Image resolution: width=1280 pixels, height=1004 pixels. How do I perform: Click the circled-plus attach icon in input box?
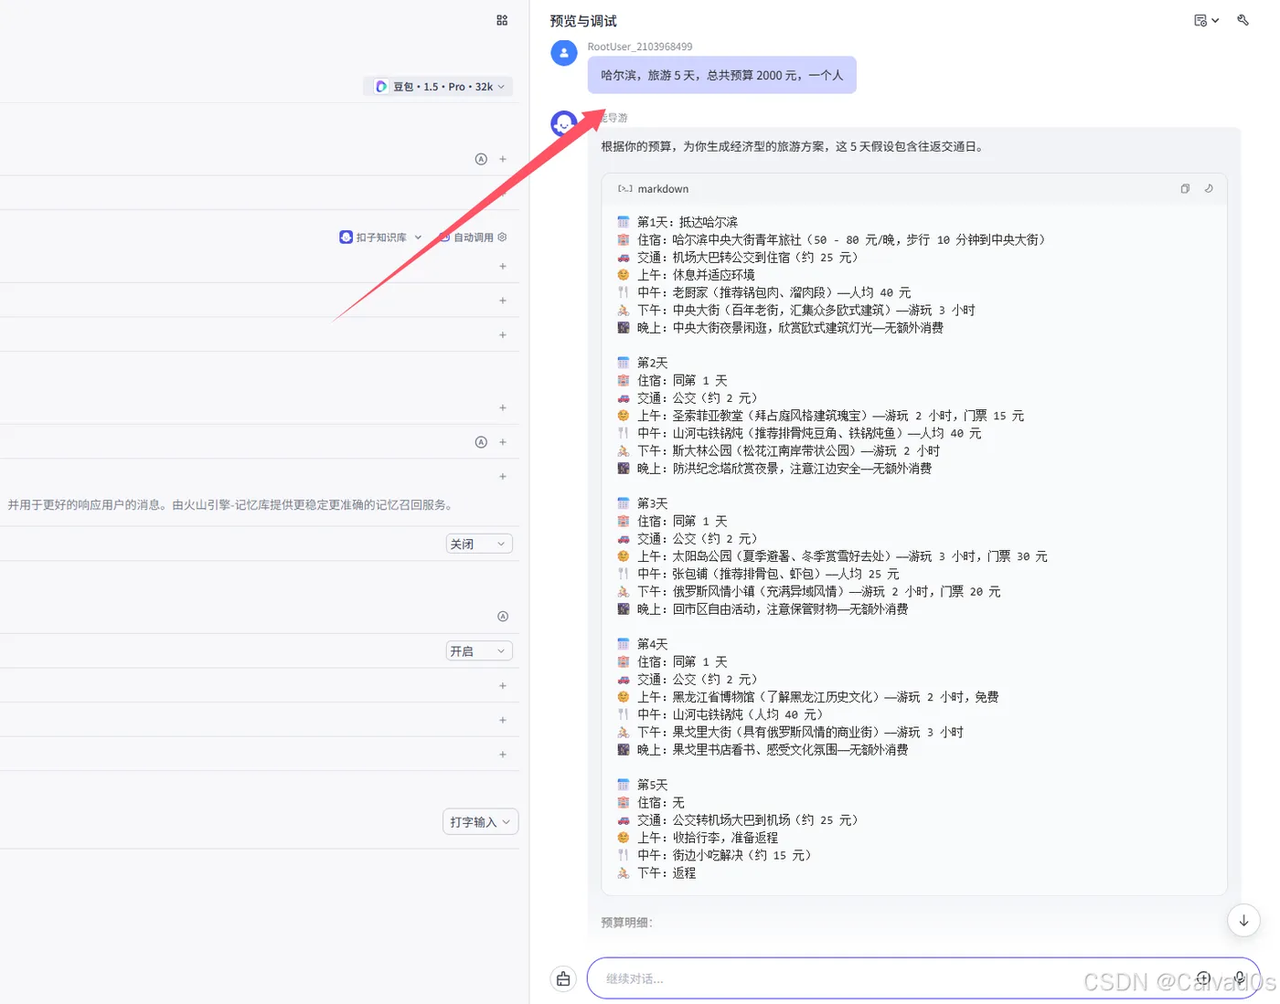click(x=1203, y=979)
